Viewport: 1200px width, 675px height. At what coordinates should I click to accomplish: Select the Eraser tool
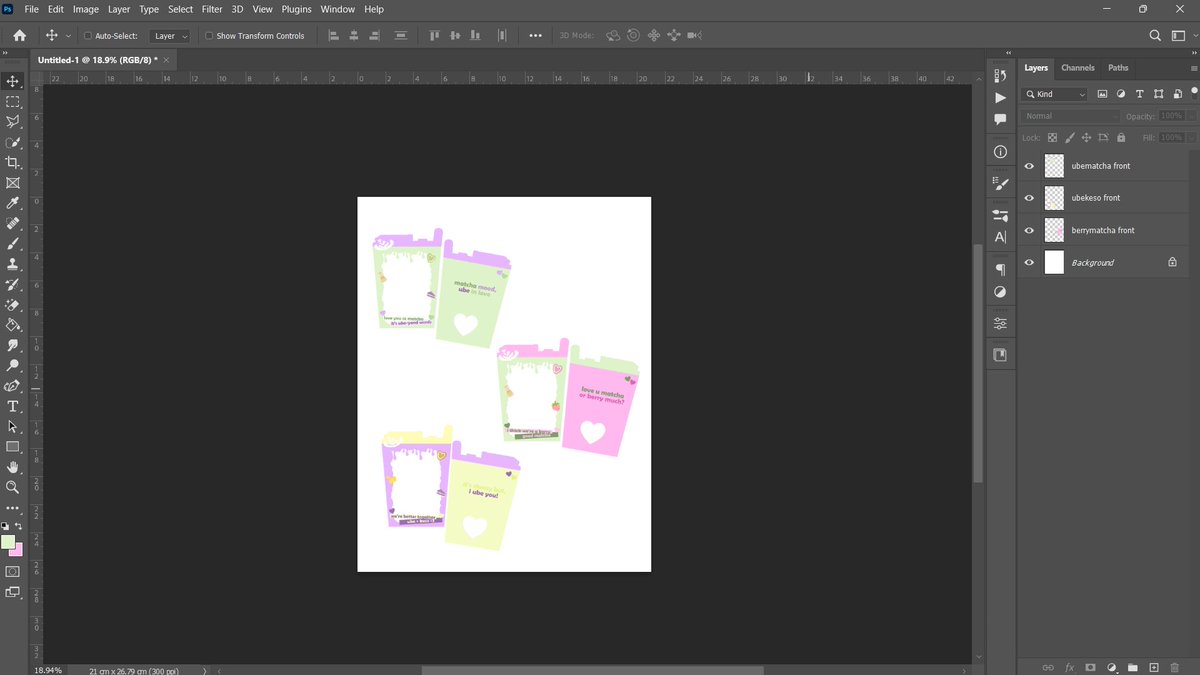point(13,305)
